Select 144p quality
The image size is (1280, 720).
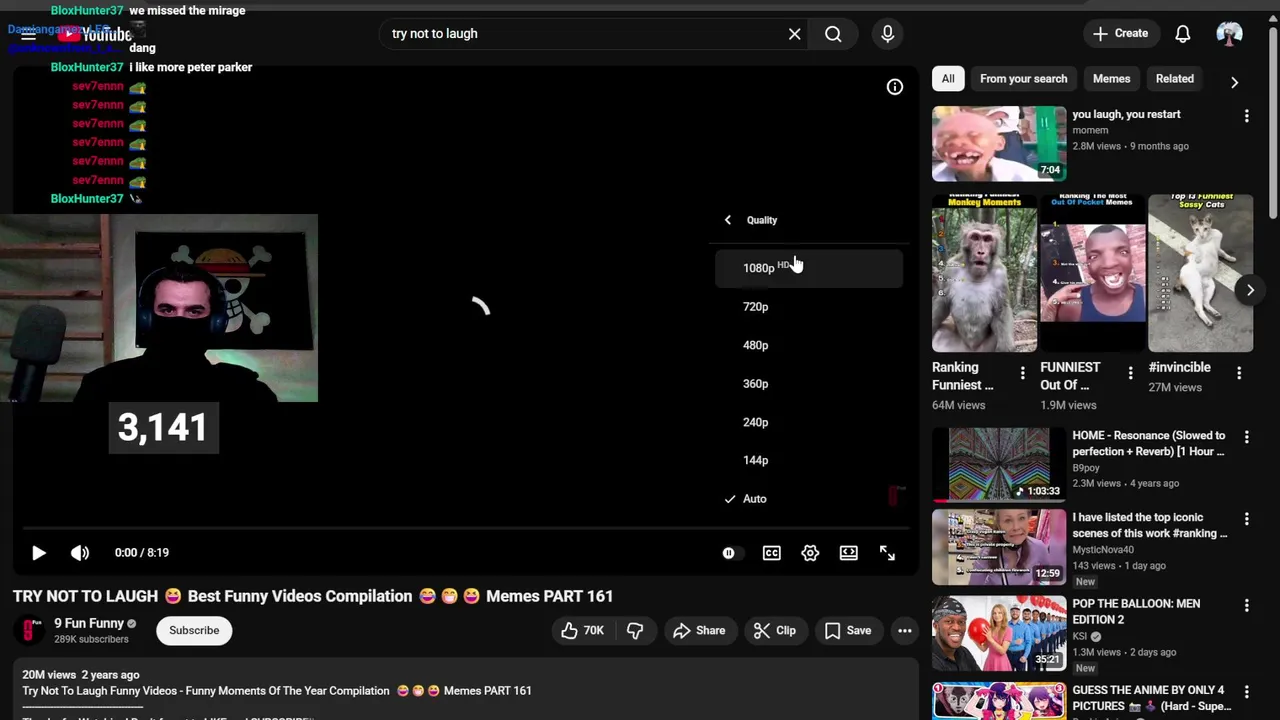(x=809, y=460)
